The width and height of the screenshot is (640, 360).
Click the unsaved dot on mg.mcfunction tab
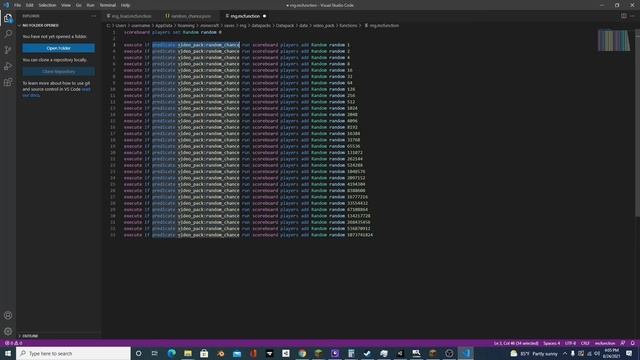[x=264, y=16]
